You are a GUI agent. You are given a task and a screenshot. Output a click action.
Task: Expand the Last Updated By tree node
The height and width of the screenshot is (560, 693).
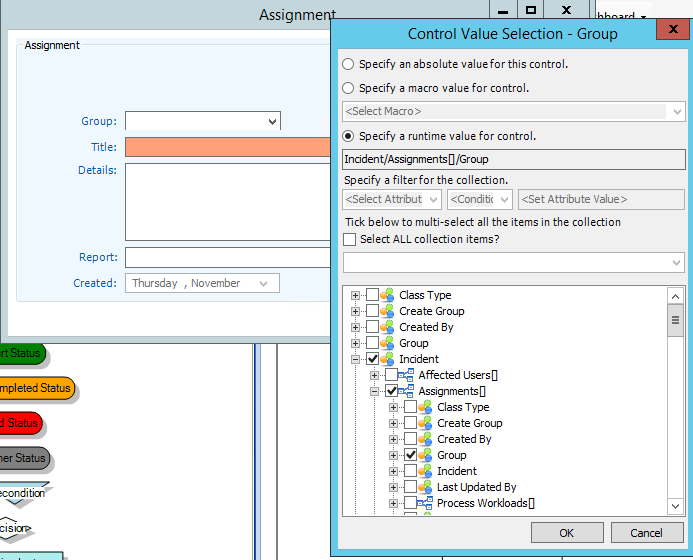coord(393,487)
